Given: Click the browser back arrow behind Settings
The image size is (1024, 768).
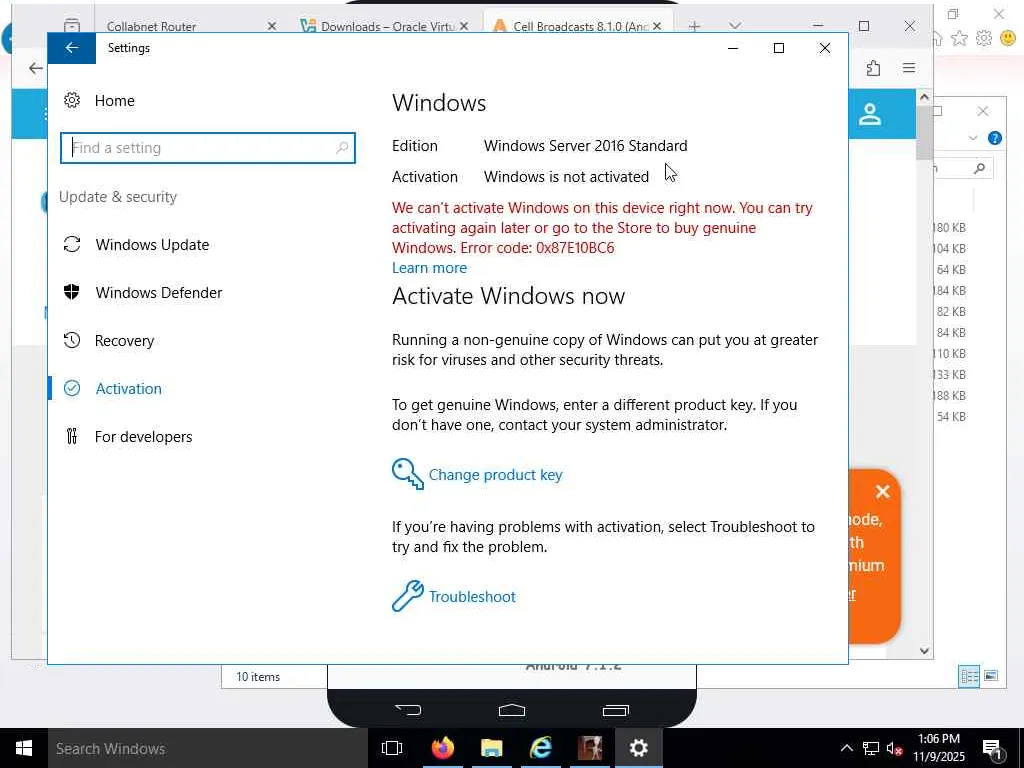Looking at the screenshot, I should [35, 68].
